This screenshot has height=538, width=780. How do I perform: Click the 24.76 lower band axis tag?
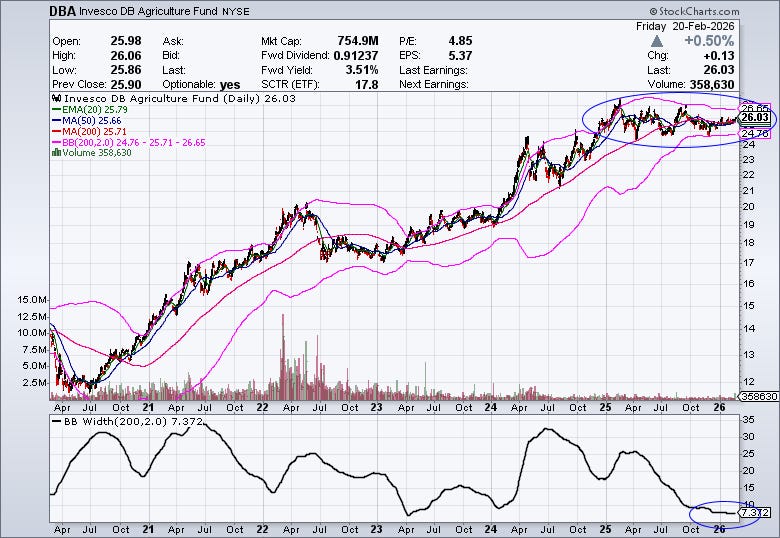click(755, 133)
